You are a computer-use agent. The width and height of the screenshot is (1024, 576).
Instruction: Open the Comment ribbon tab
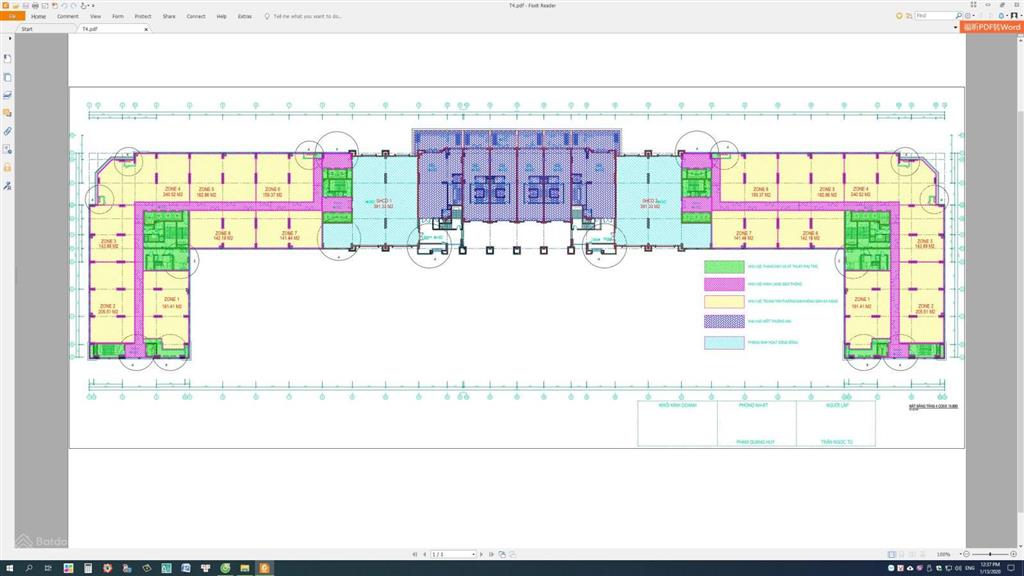pos(68,16)
